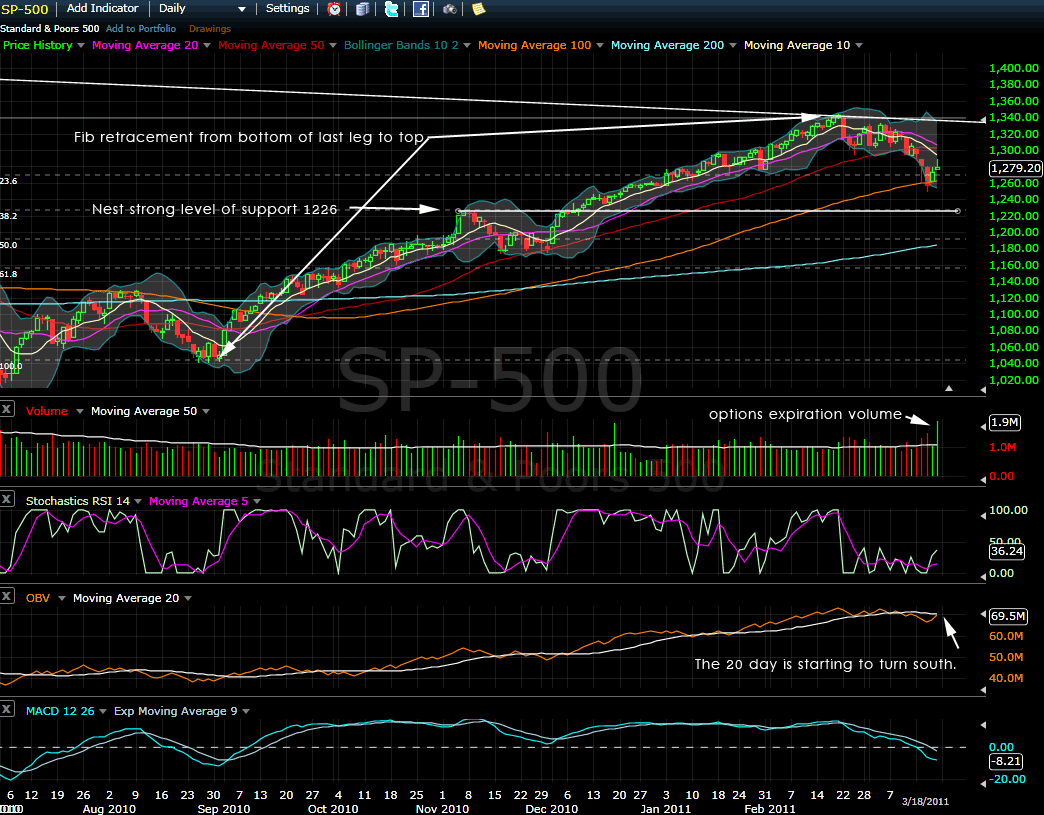Image resolution: width=1044 pixels, height=815 pixels.
Task: Open the Settings menu
Action: (288, 9)
